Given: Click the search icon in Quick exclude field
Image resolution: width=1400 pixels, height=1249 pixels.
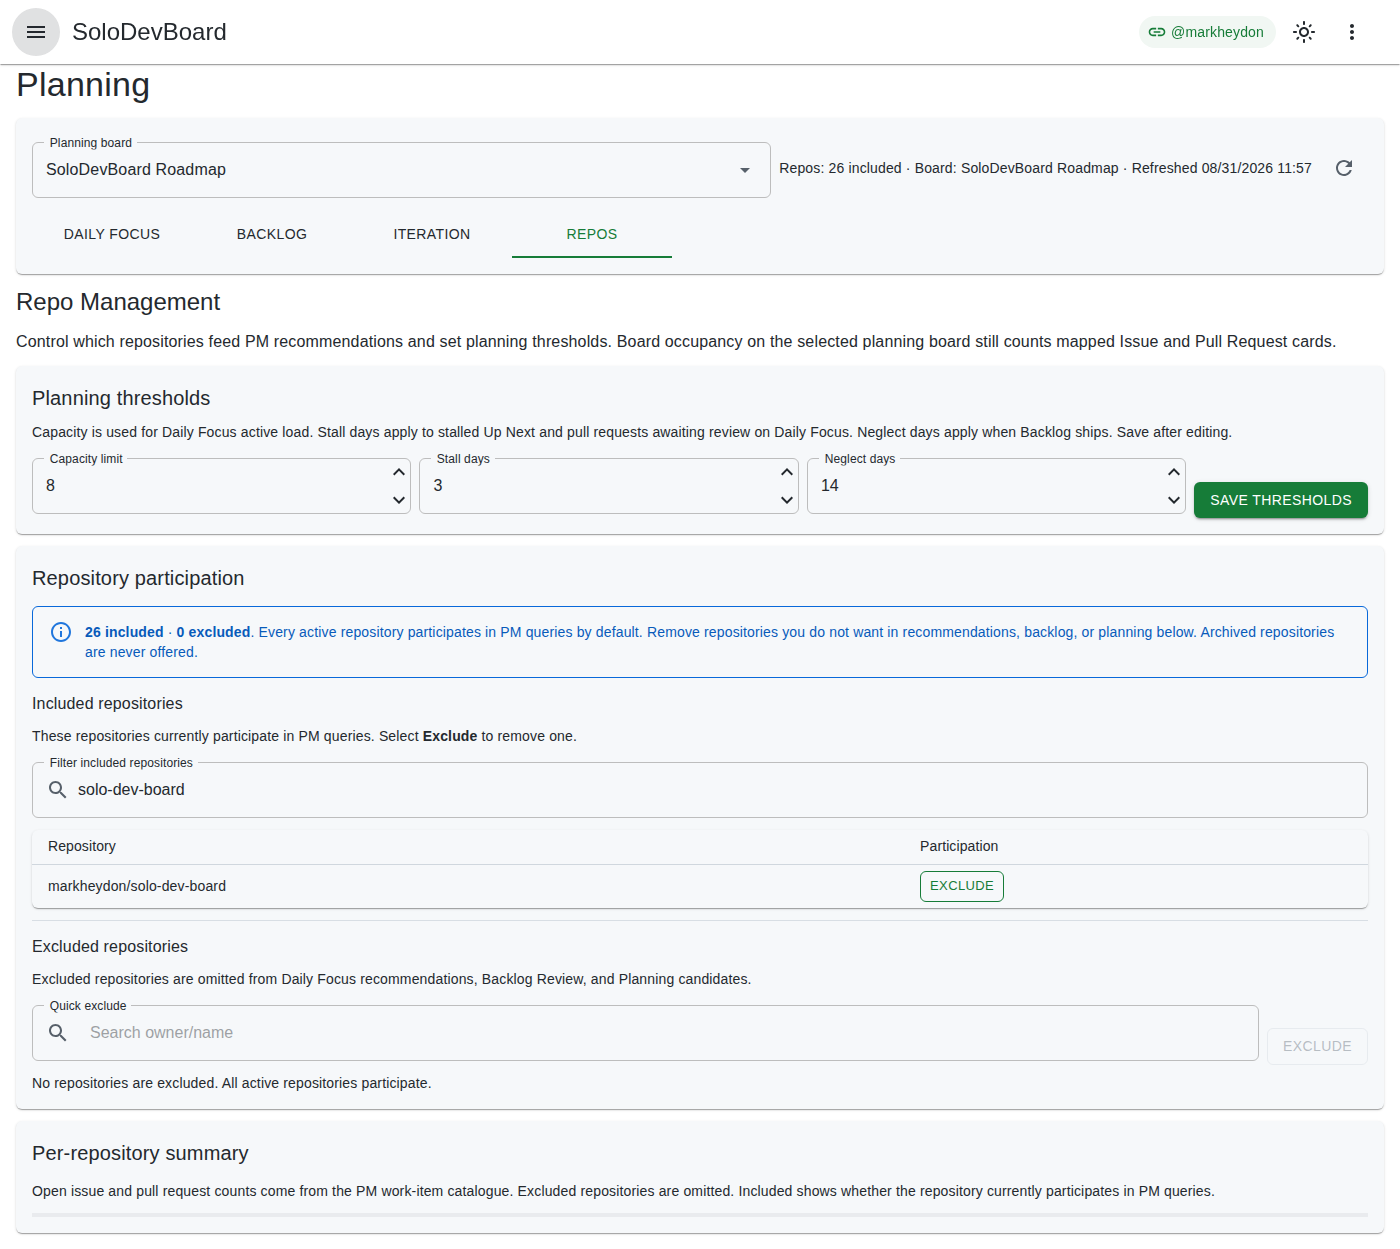Looking at the screenshot, I should [x=58, y=1033].
